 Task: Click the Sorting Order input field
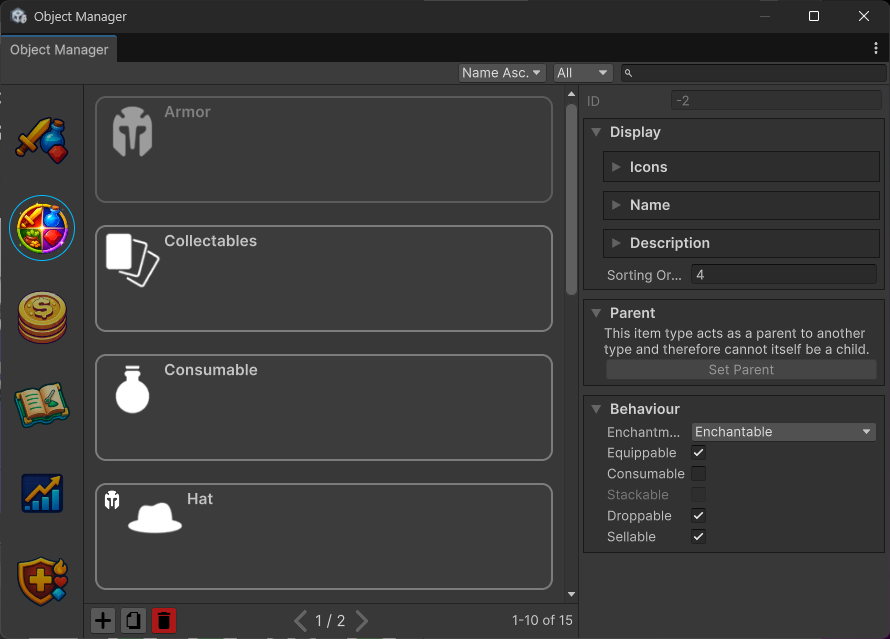point(783,274)
